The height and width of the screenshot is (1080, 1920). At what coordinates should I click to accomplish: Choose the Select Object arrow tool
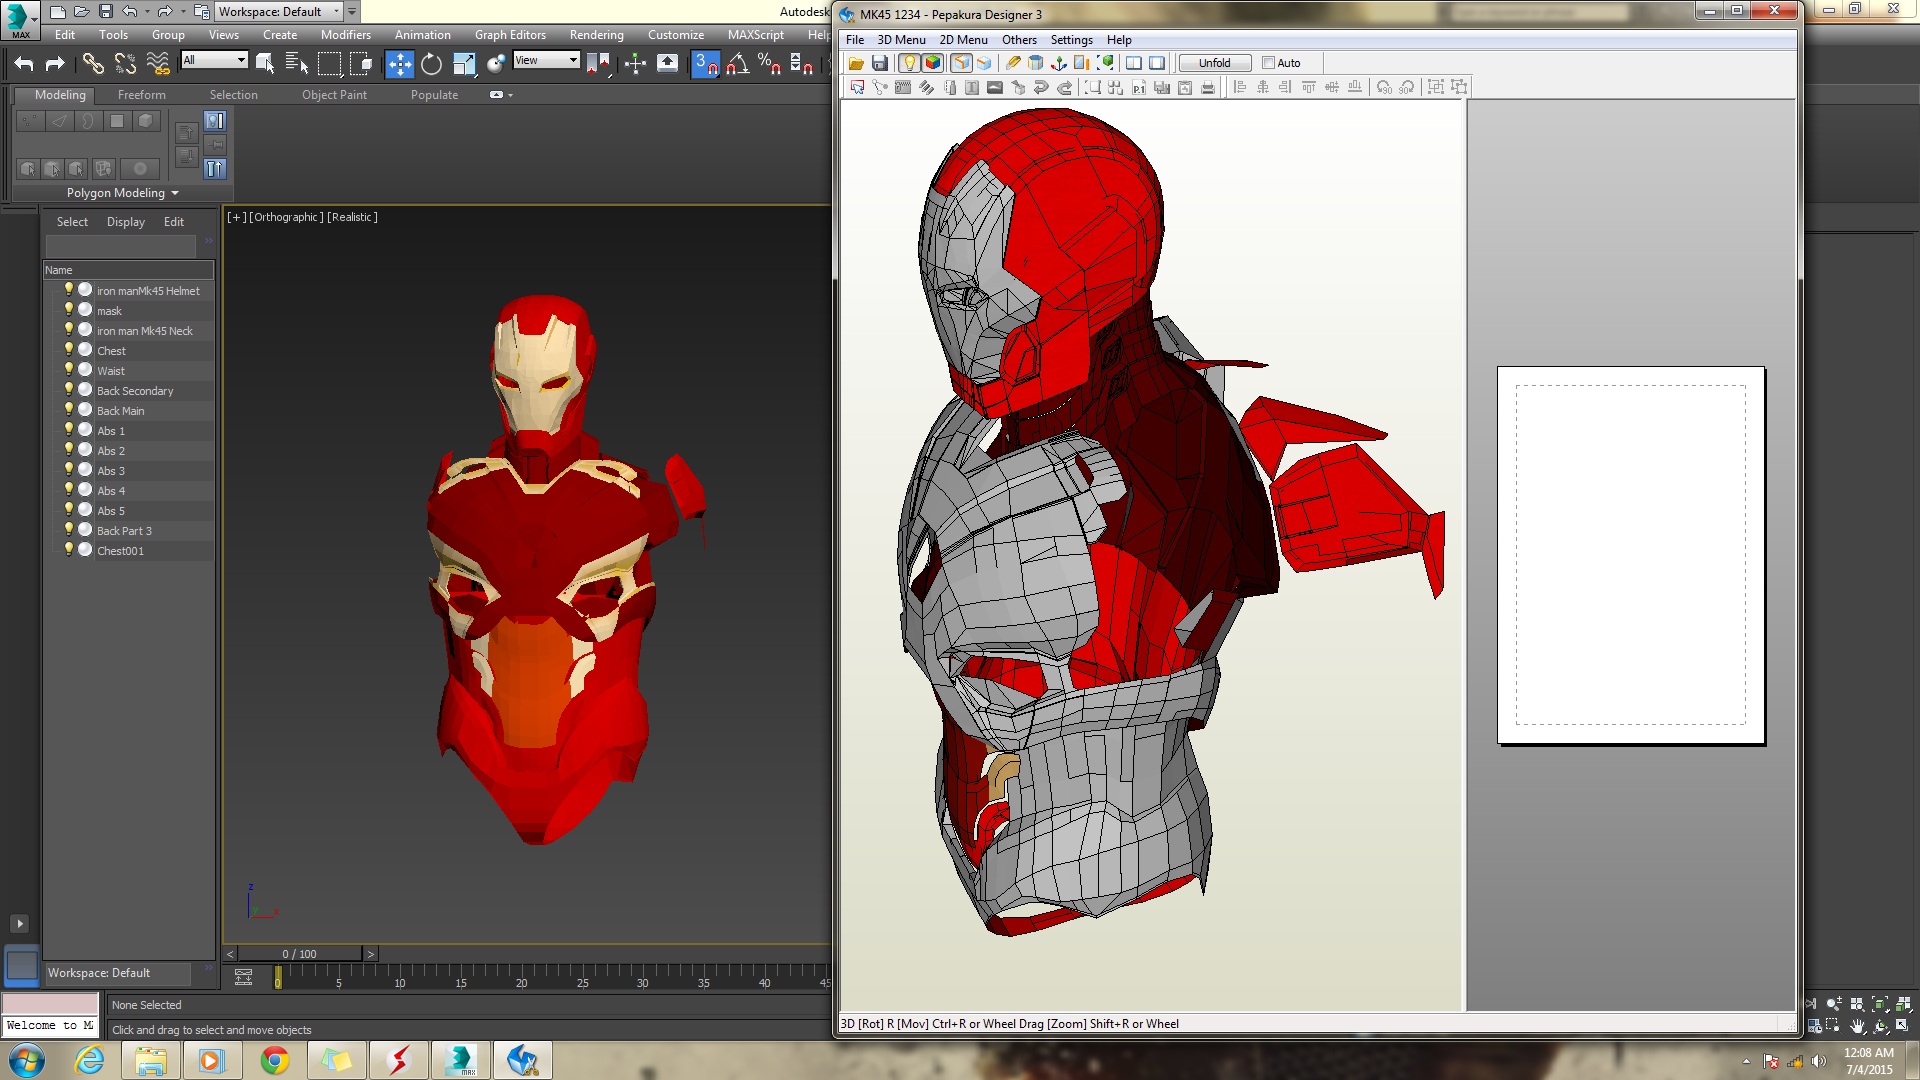coord(265,64)
